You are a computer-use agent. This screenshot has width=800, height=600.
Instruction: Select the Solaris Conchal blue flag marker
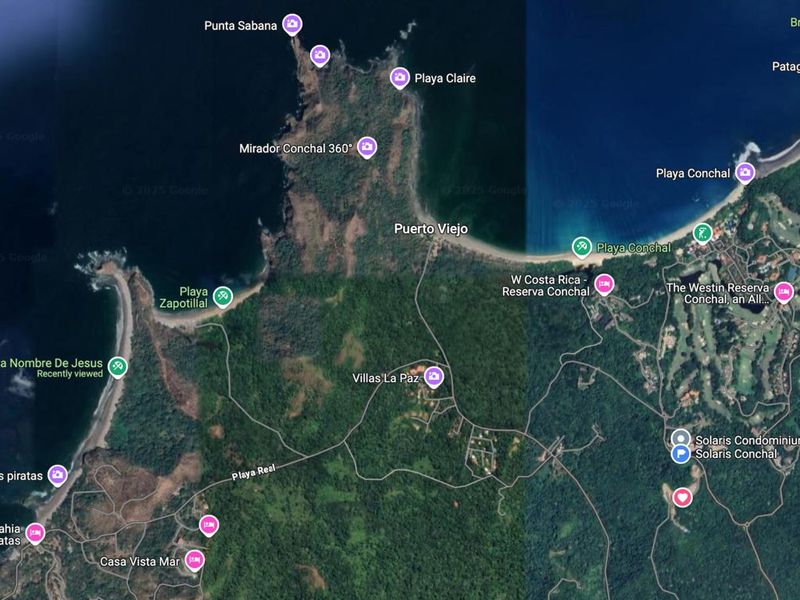680,454
